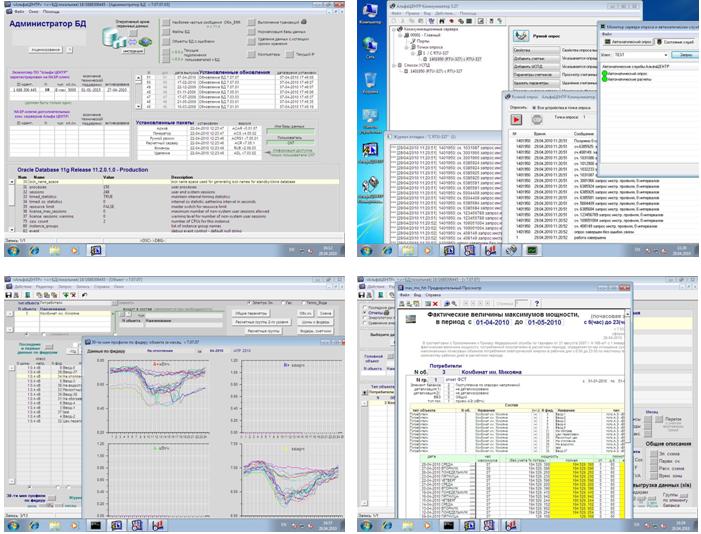This screenshot has width=701, height=534.
Task: Collapse the Список УСПД tree node
Action: coord(394,65)
